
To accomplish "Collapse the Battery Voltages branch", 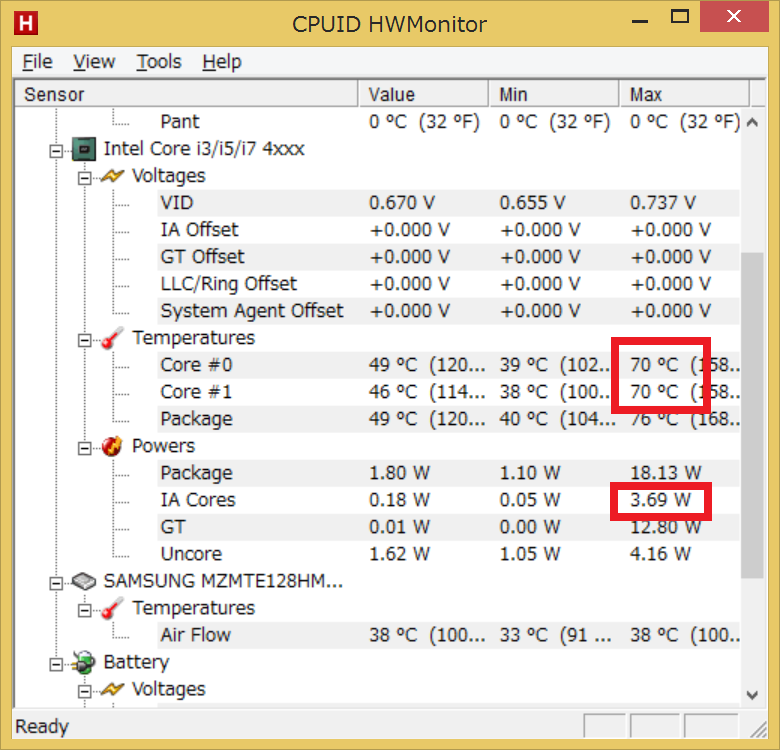I will 85,691.
